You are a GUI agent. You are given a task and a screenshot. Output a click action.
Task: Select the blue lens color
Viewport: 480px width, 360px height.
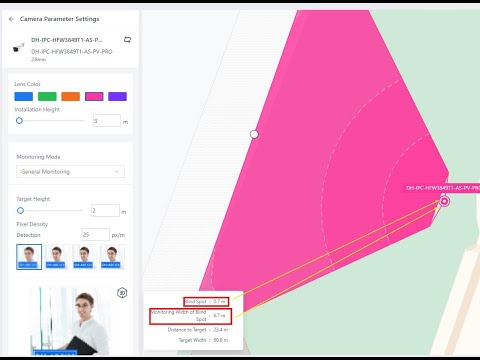(24, 96)
